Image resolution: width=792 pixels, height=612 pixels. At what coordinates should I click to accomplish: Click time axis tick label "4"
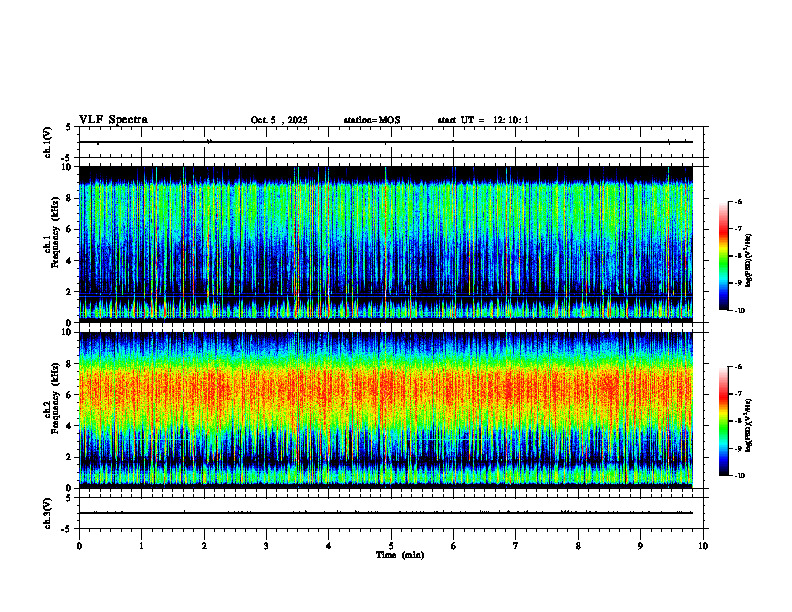[329, 546]
